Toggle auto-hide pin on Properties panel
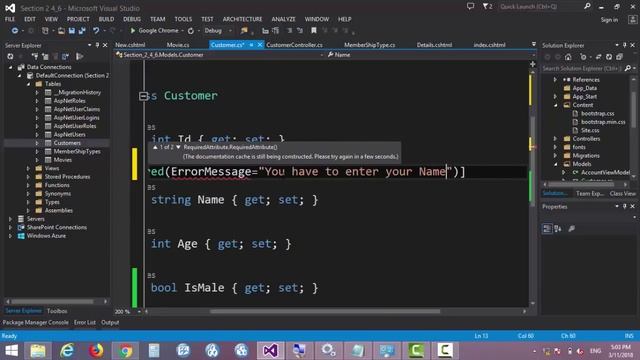 point(625,207)
